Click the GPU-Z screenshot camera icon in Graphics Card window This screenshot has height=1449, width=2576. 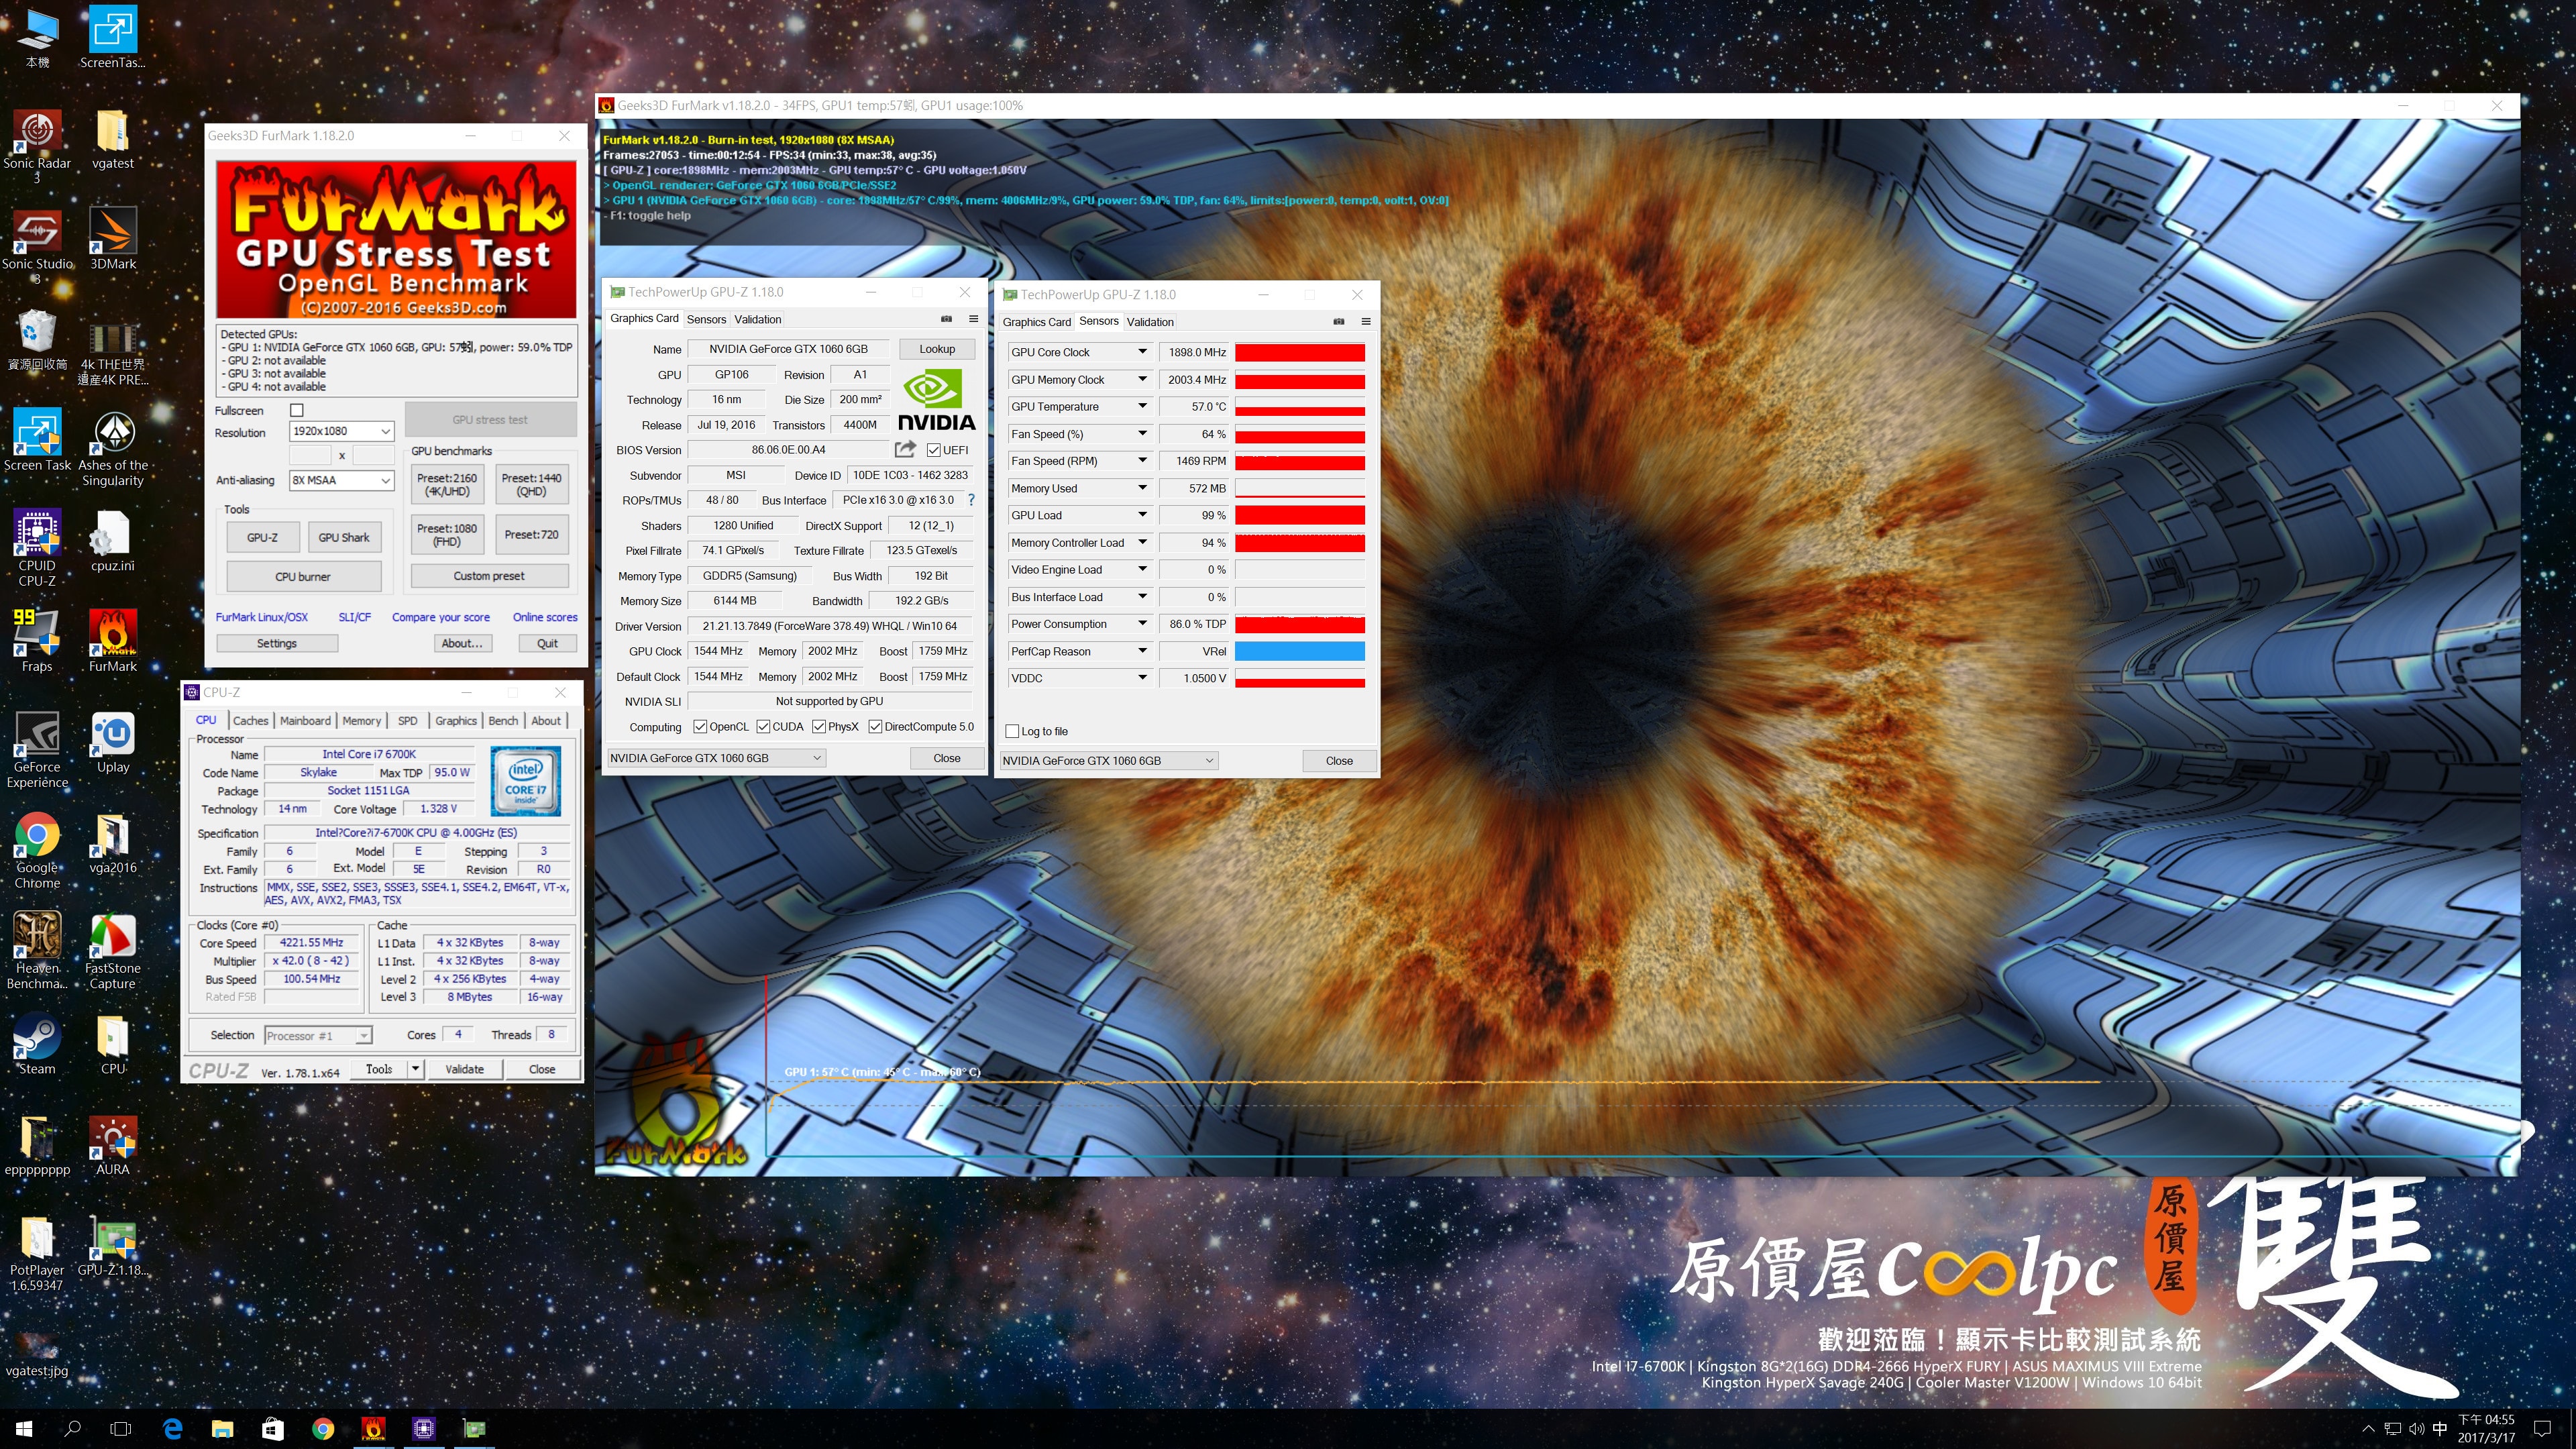pyautogui.click(x=946, y=319)
